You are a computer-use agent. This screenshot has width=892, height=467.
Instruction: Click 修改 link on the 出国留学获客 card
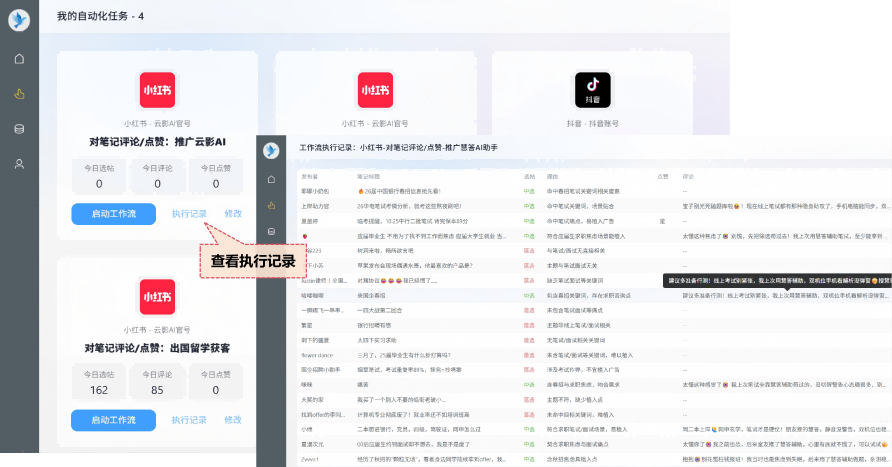tap(233, 421)
